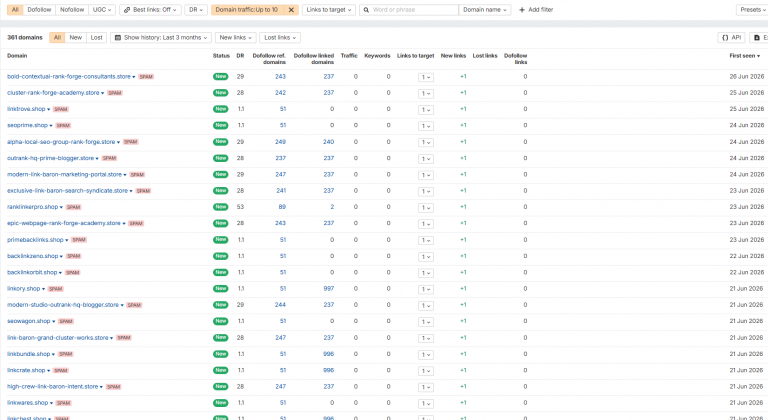Open the Domain traffic: Up to 10 filter
The height and width of the screenshot is (420, 768).
pos(247,10)
